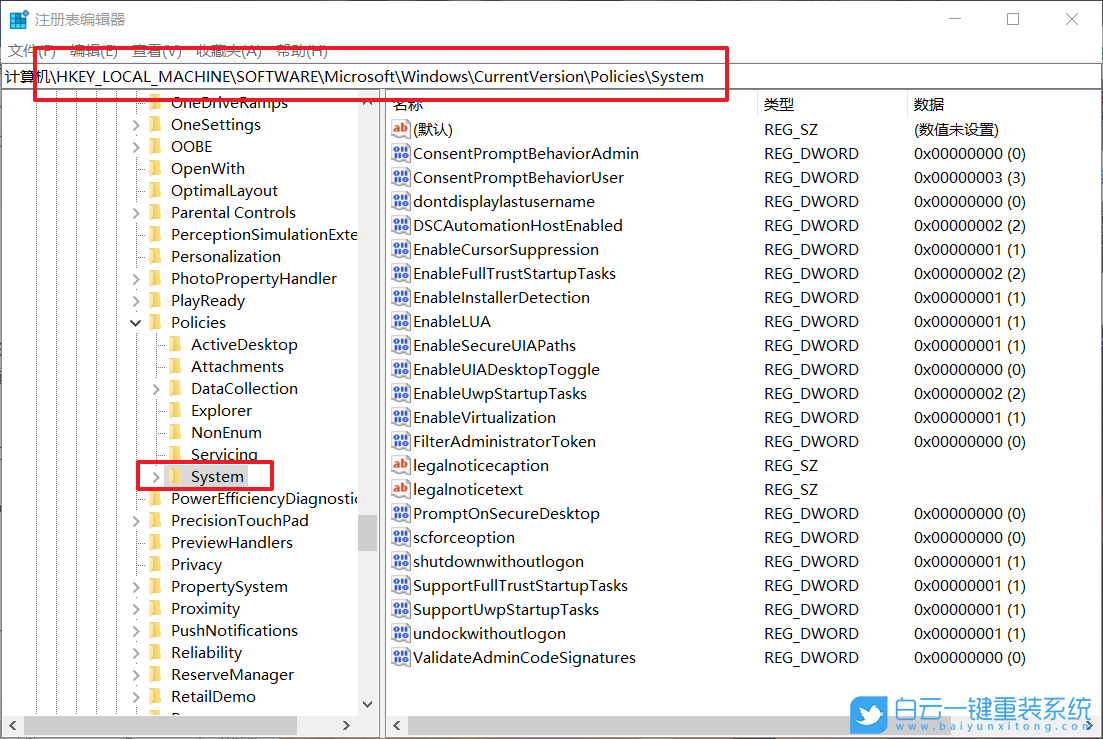Image resolution: width=1103 pixels, height=739 pixels.
Task: Open the 查看(V) menu
Action: (x=157, y=51)
